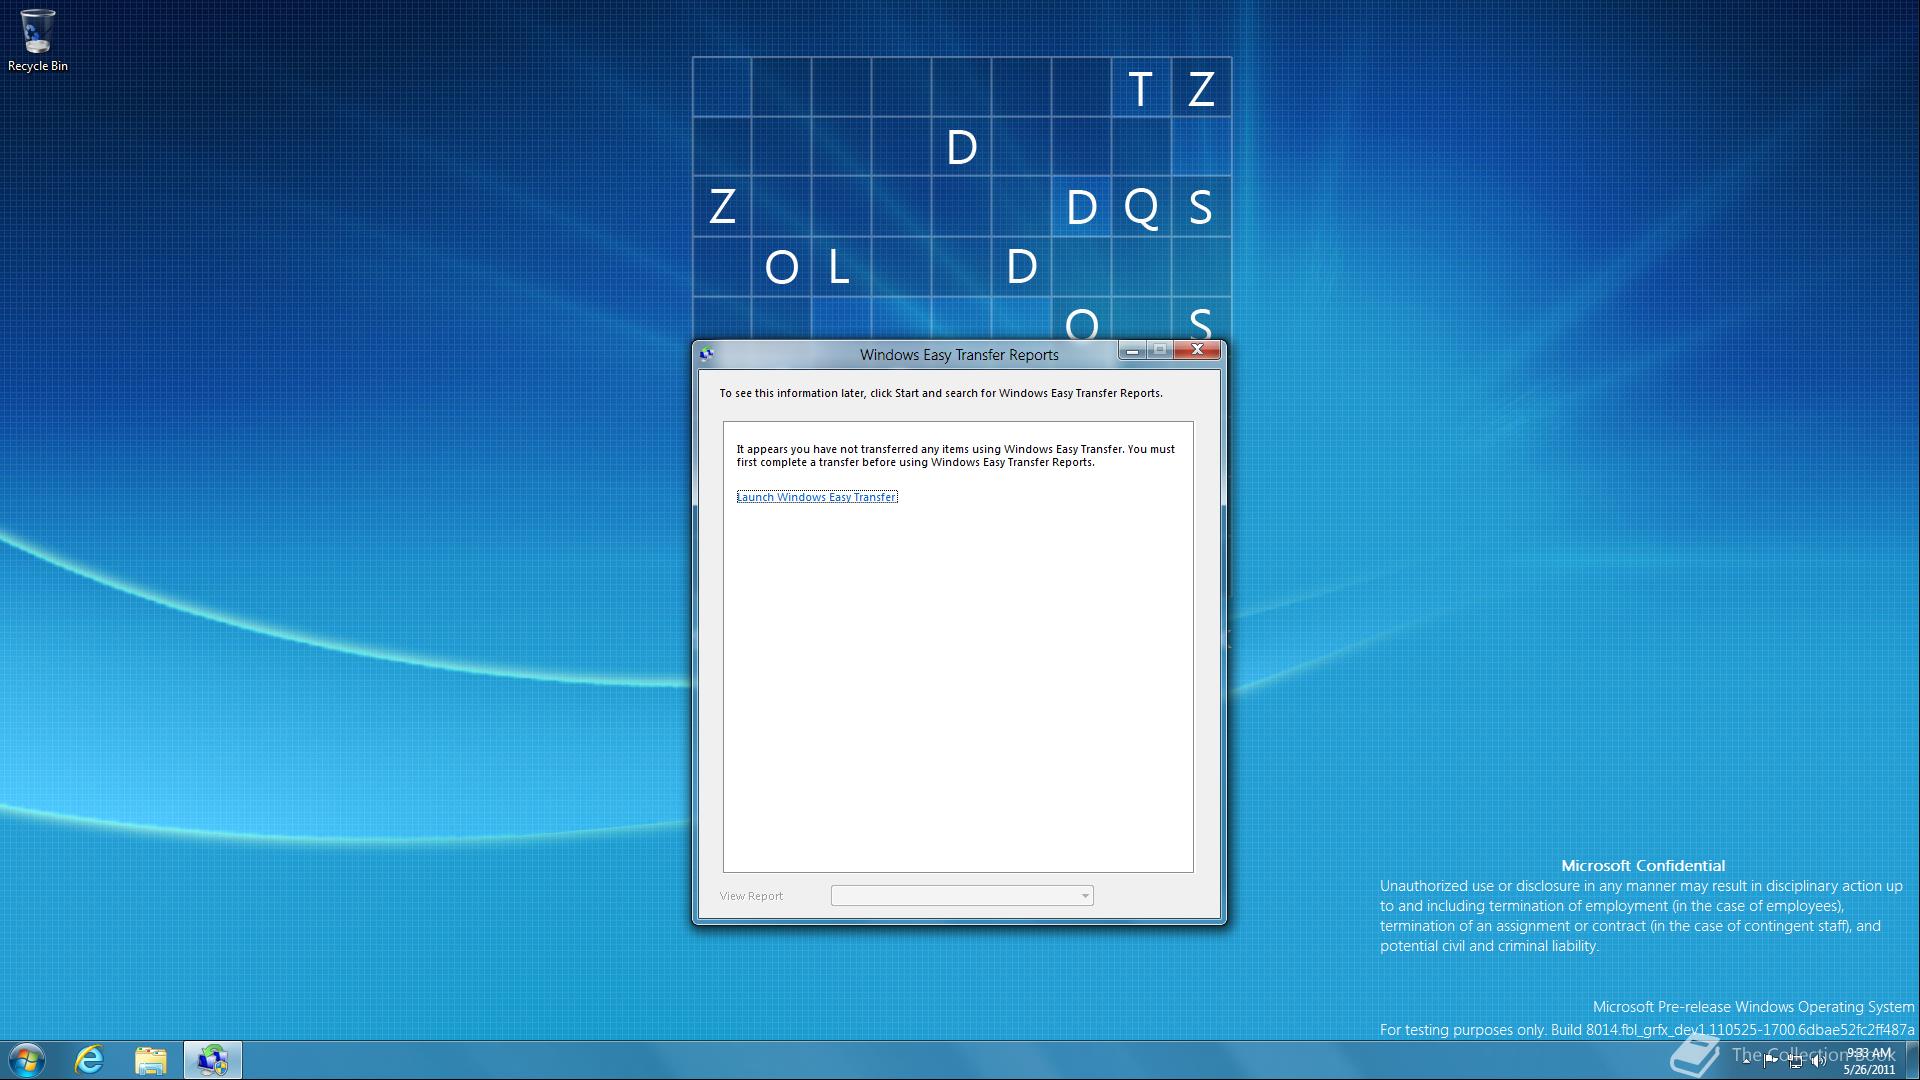Minimize the Windows Easy Transfer Reports window
The image size is (1920, 1080).
coord(1132,350)
